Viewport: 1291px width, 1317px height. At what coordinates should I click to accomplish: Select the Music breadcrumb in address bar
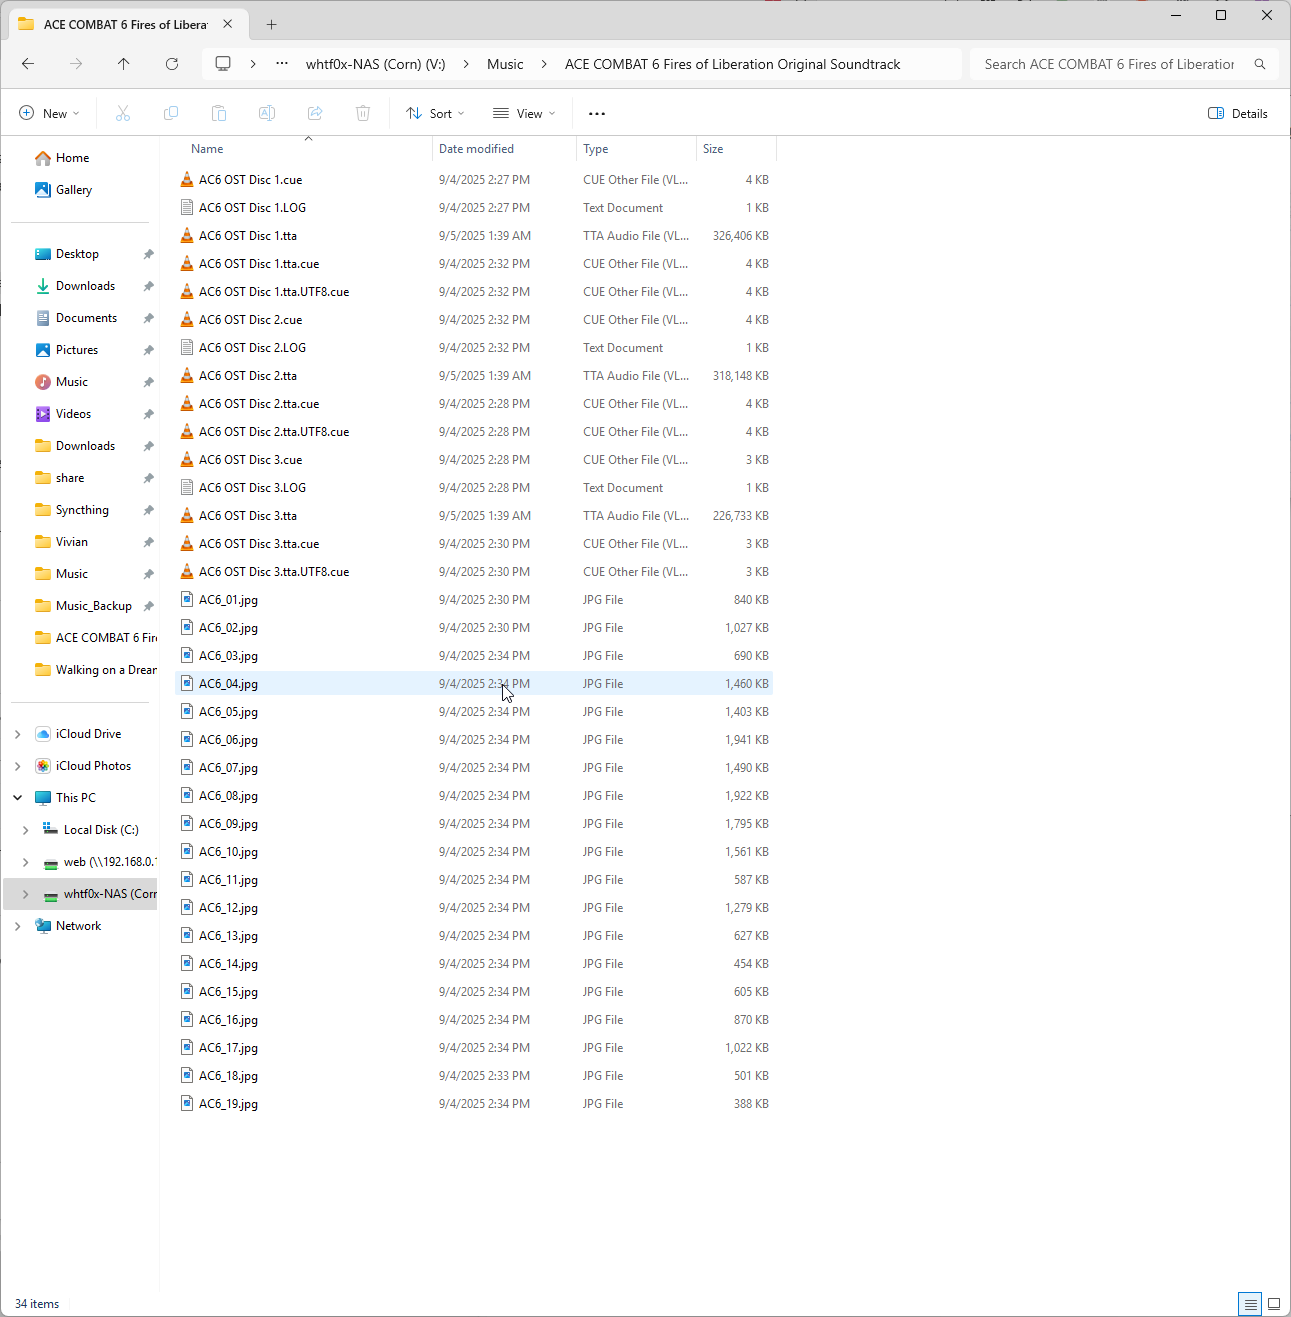point(505,64)
